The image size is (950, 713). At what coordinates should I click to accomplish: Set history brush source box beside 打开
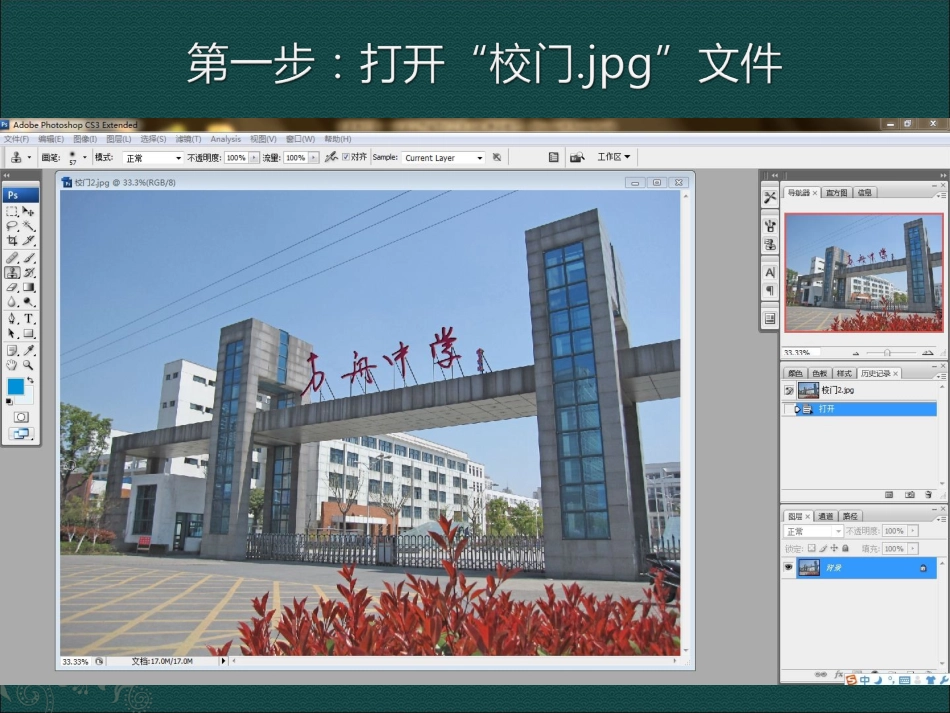[789, 410]
